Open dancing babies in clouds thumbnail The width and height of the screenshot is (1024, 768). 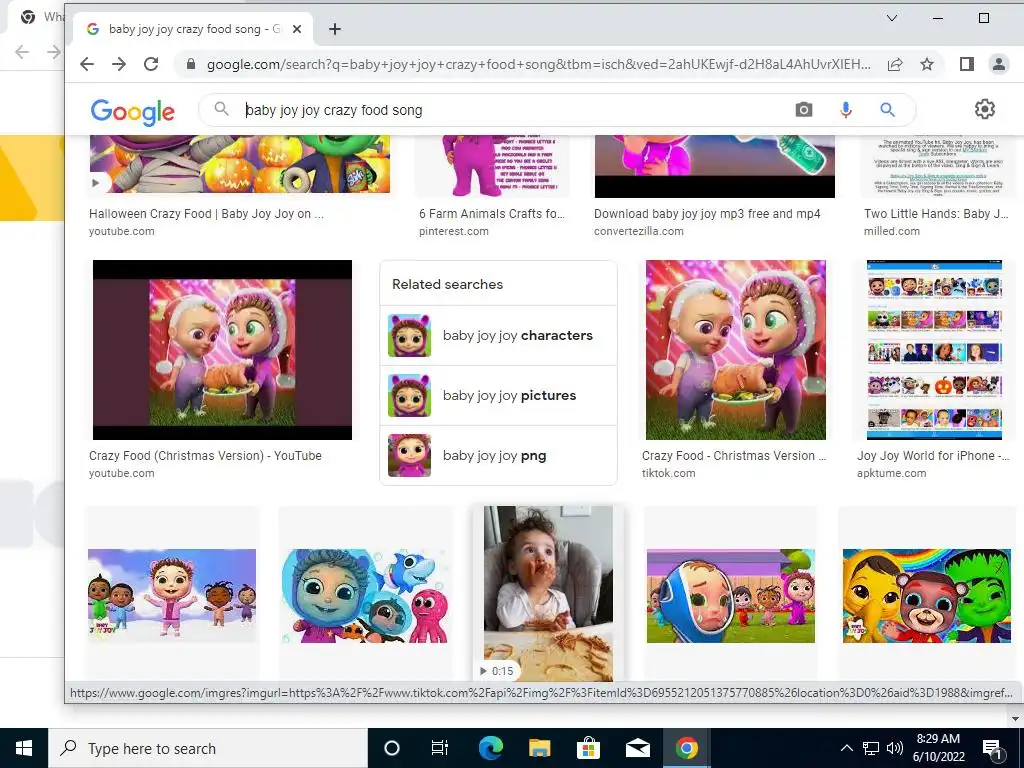pyautogui.click(x=172, y=596)
